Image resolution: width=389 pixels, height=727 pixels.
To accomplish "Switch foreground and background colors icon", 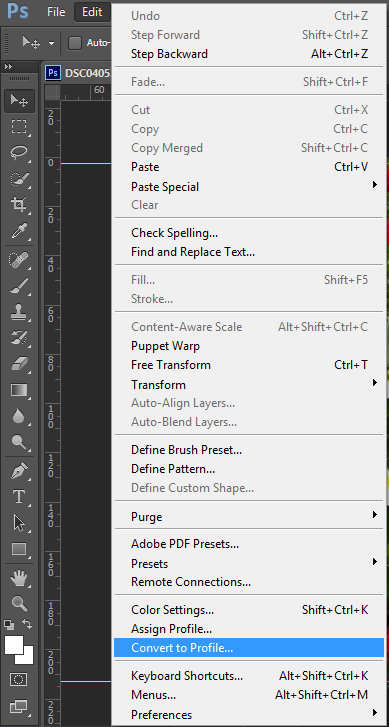I will pos(27,624).
